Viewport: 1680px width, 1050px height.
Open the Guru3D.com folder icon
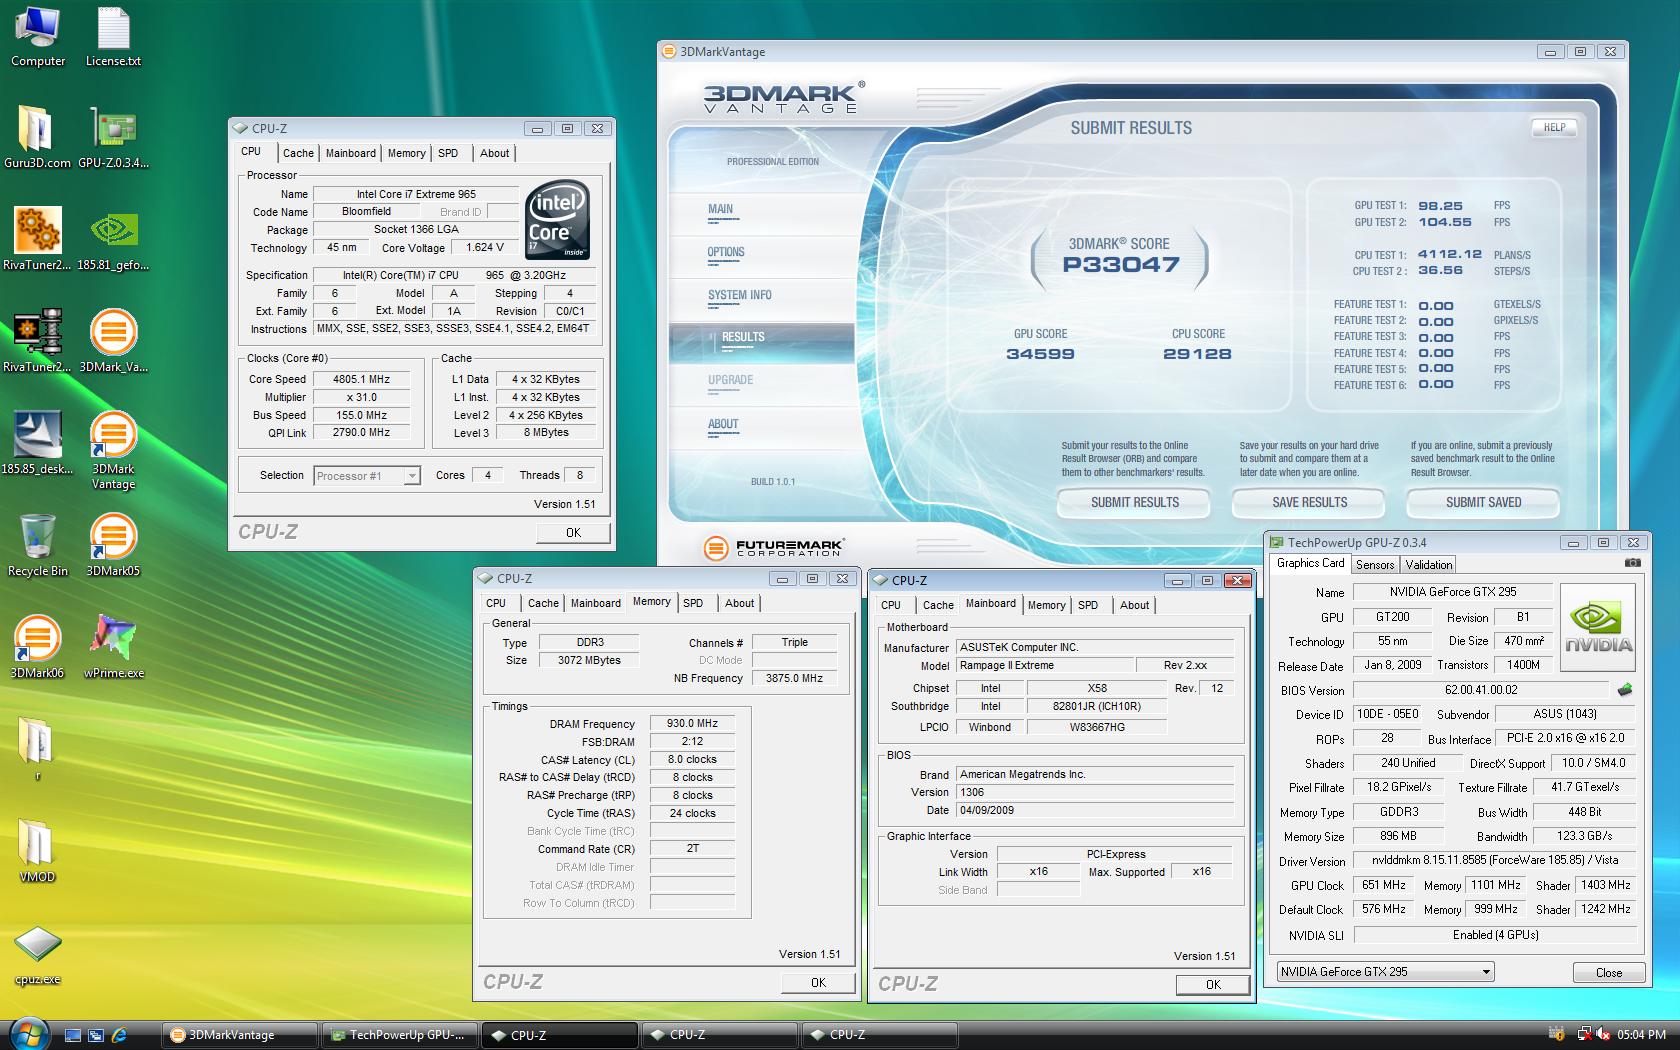click(37, 137)
